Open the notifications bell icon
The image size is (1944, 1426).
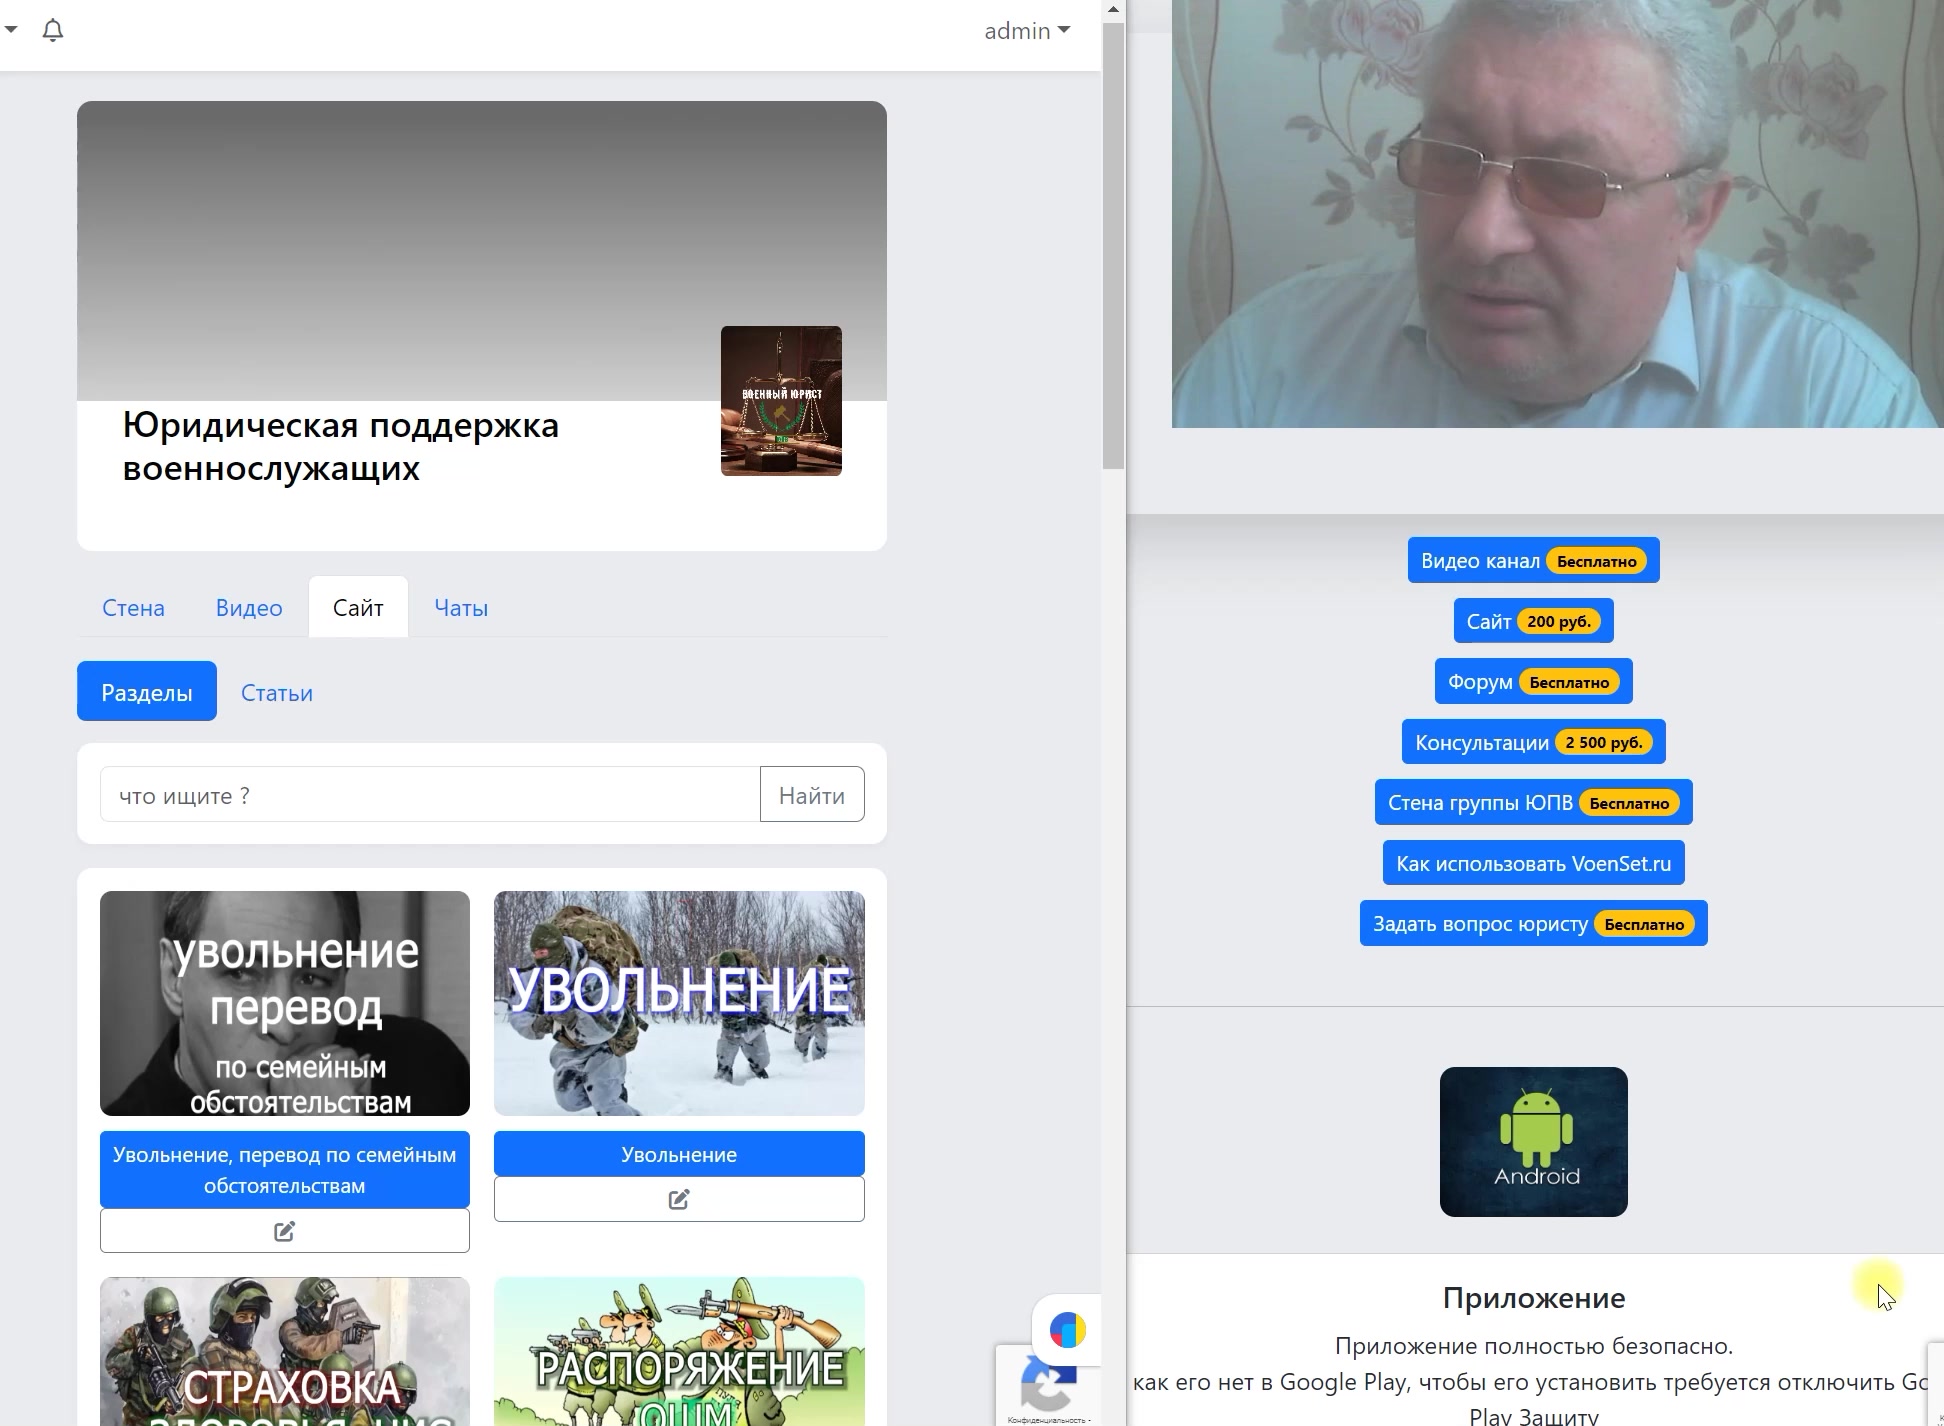[53, 31]
